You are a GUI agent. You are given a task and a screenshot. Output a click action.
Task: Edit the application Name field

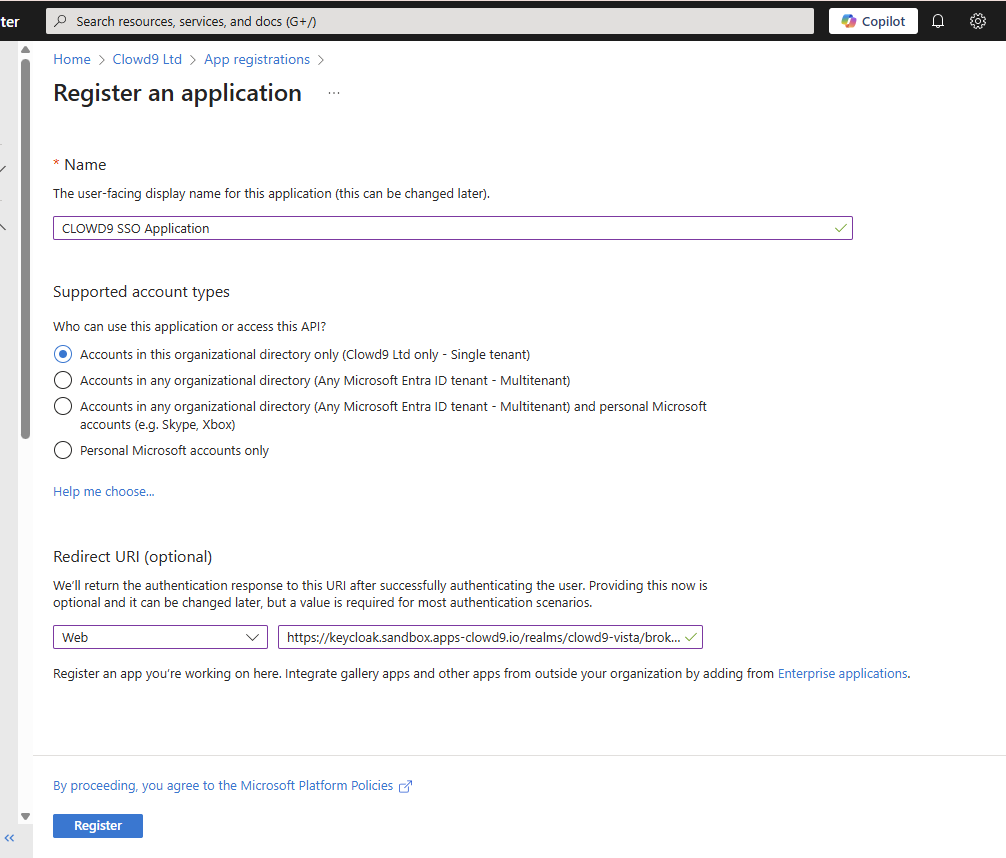(x=452, y=228)
